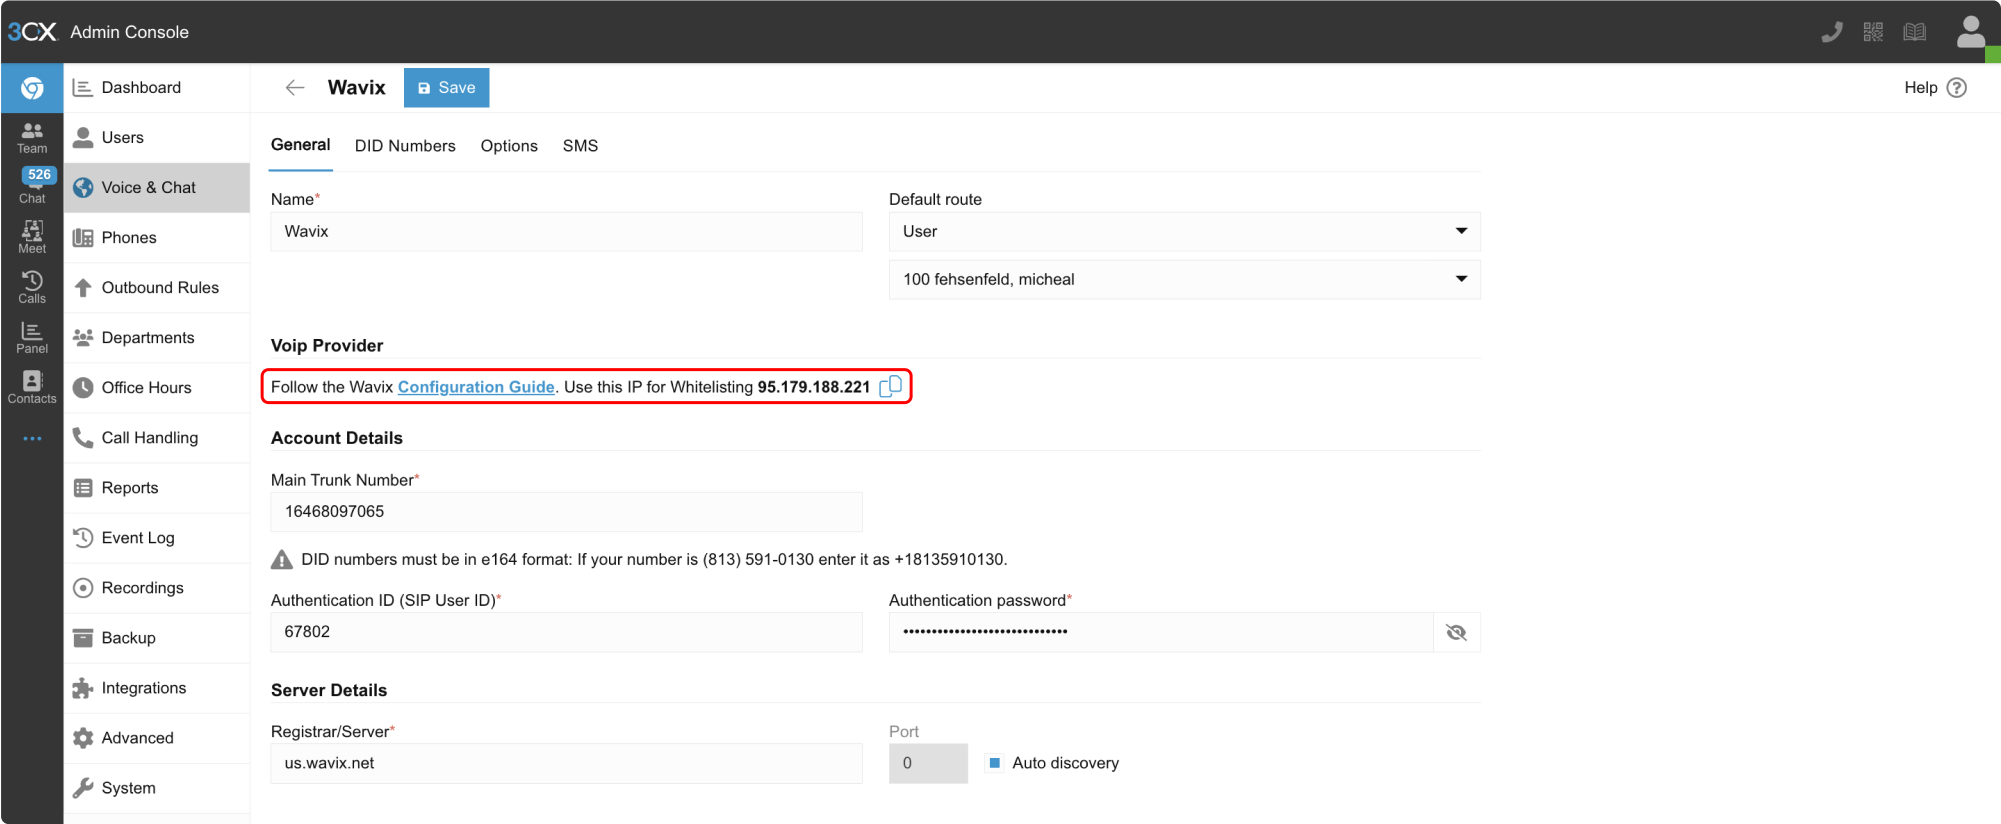
Task: Open the Chat panel in left rail
Action: (32, 186)
